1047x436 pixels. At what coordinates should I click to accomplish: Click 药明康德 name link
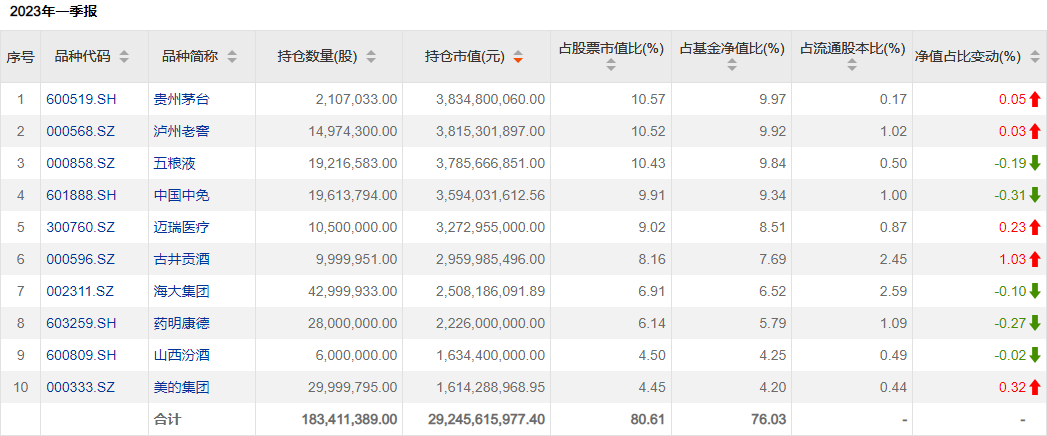(182, 324)
